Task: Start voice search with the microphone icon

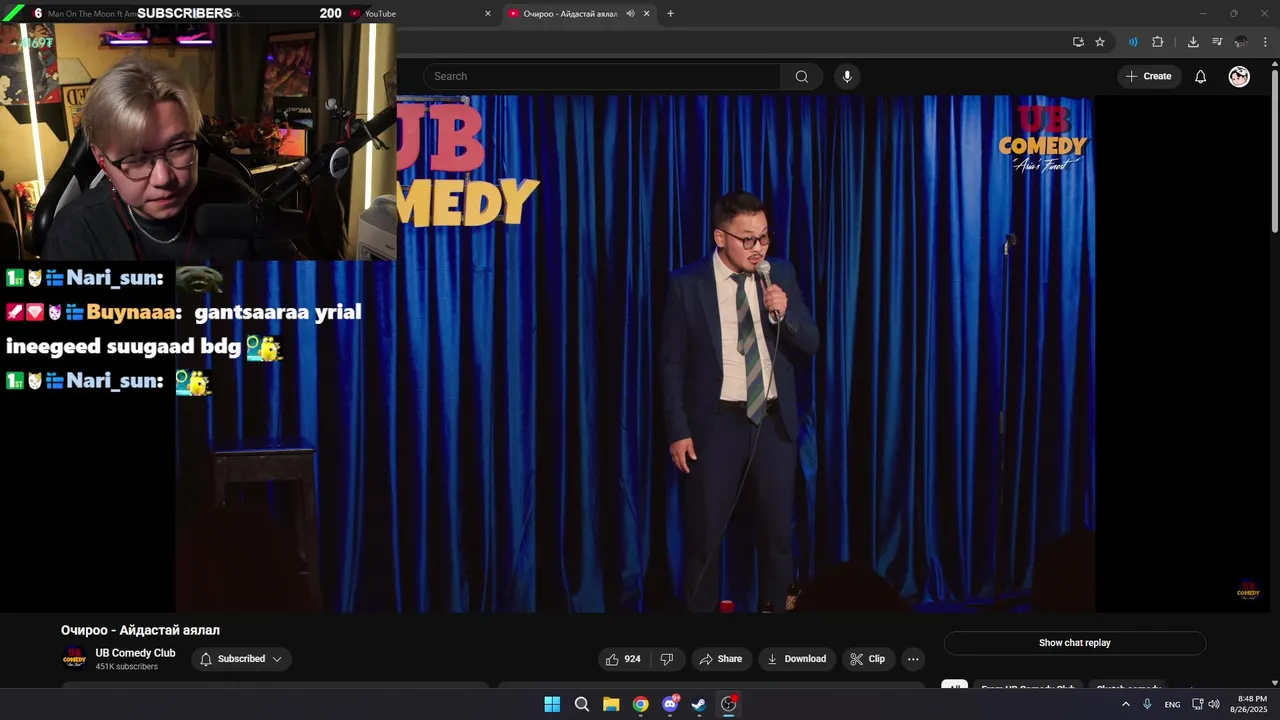Action: pos(847,76)
